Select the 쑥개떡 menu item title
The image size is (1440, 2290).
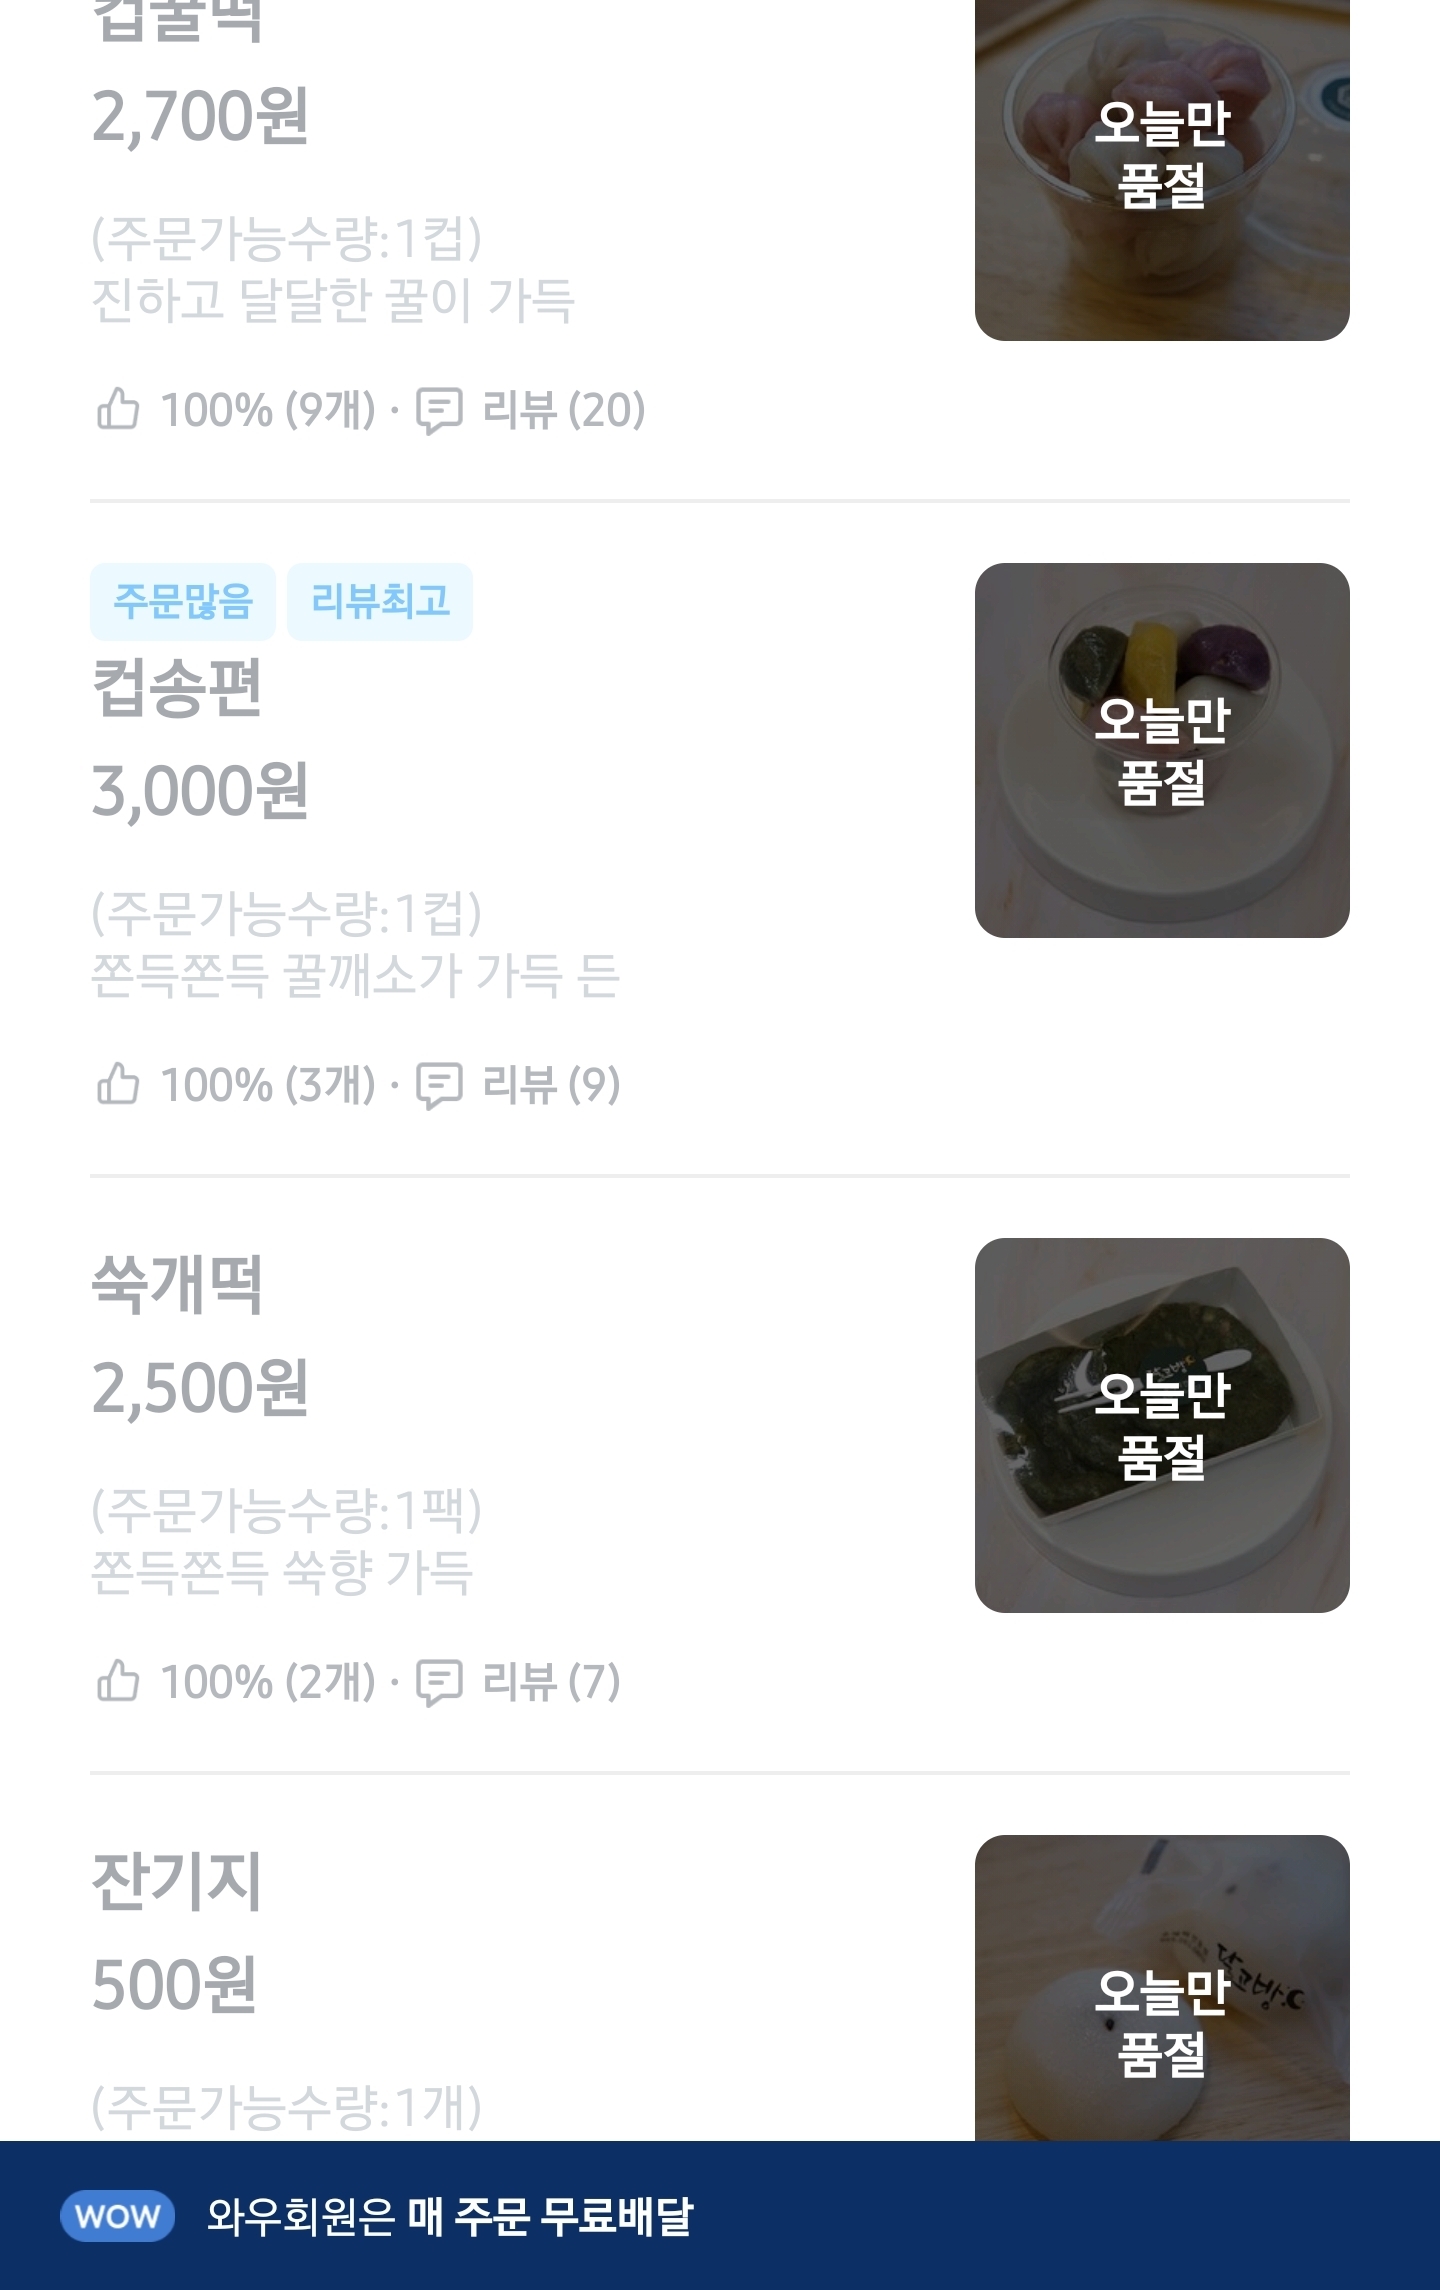(177, 1284)
